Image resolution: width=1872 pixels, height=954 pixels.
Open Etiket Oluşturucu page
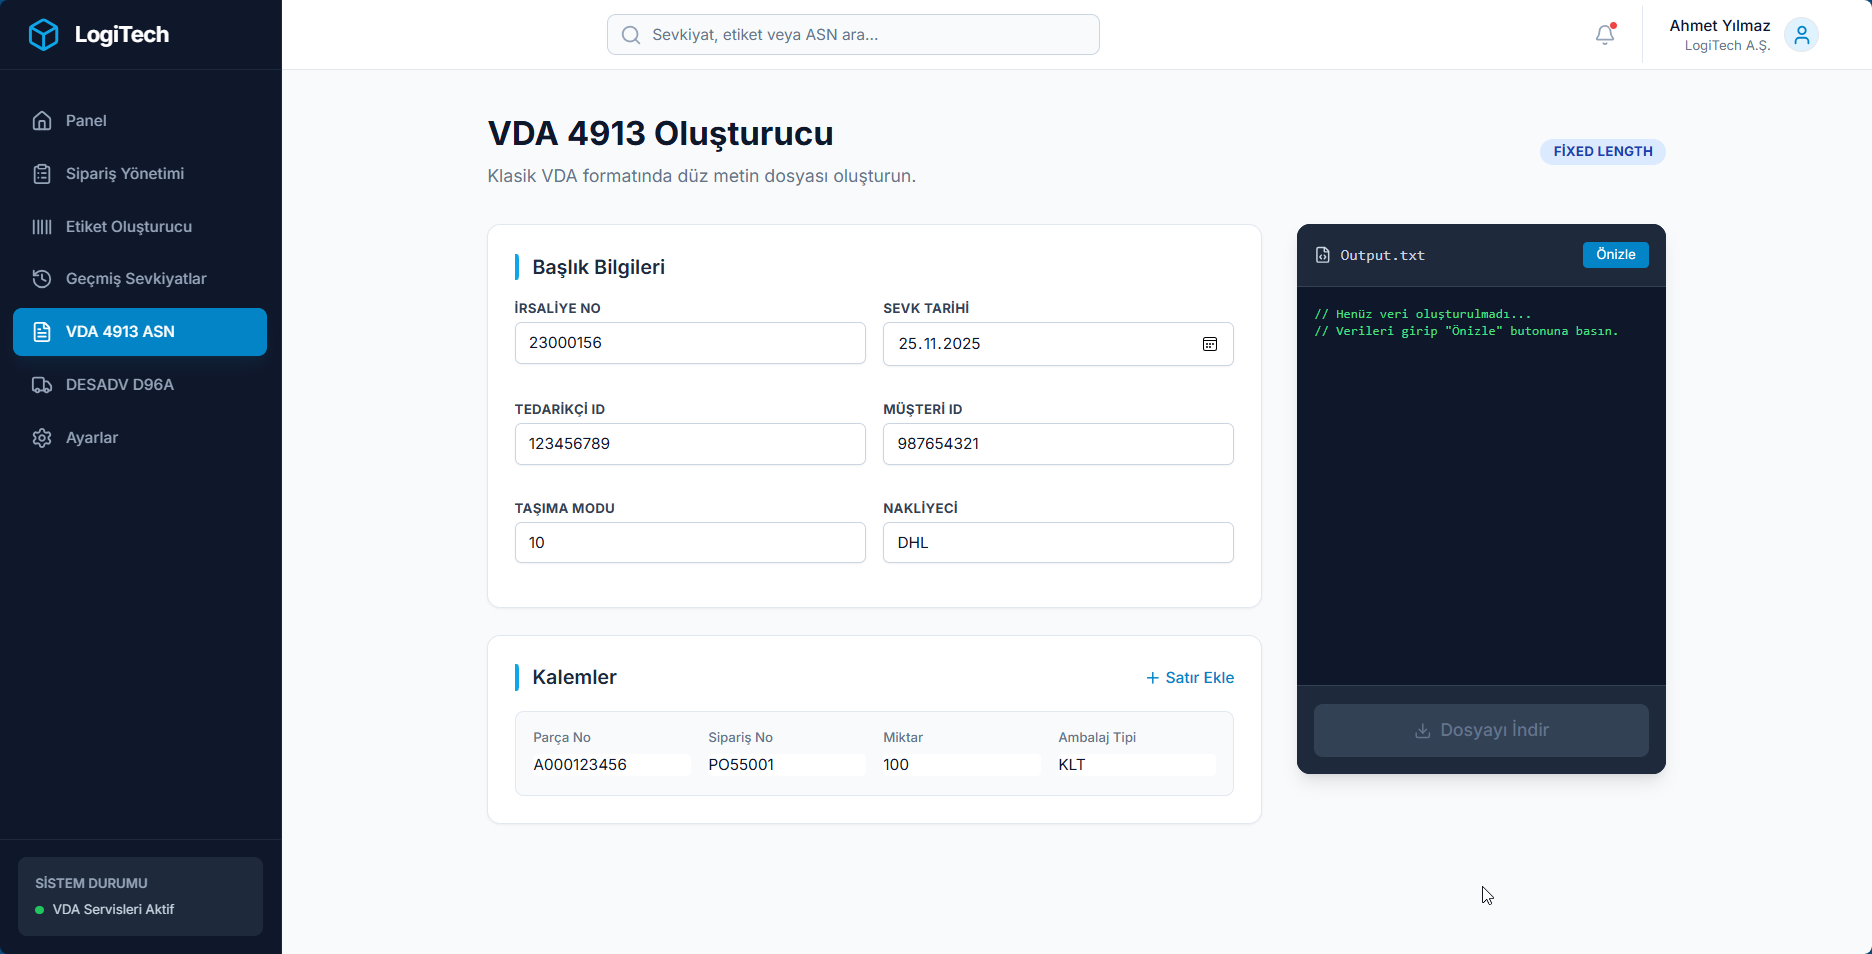click(x=140, y=227)
